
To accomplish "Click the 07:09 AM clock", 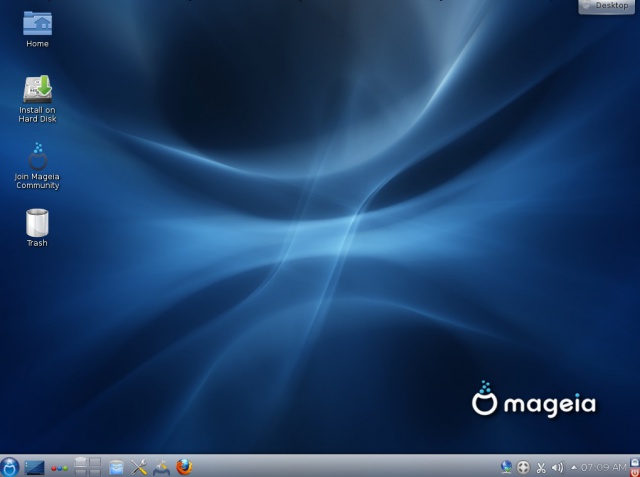I will [604, 467].
